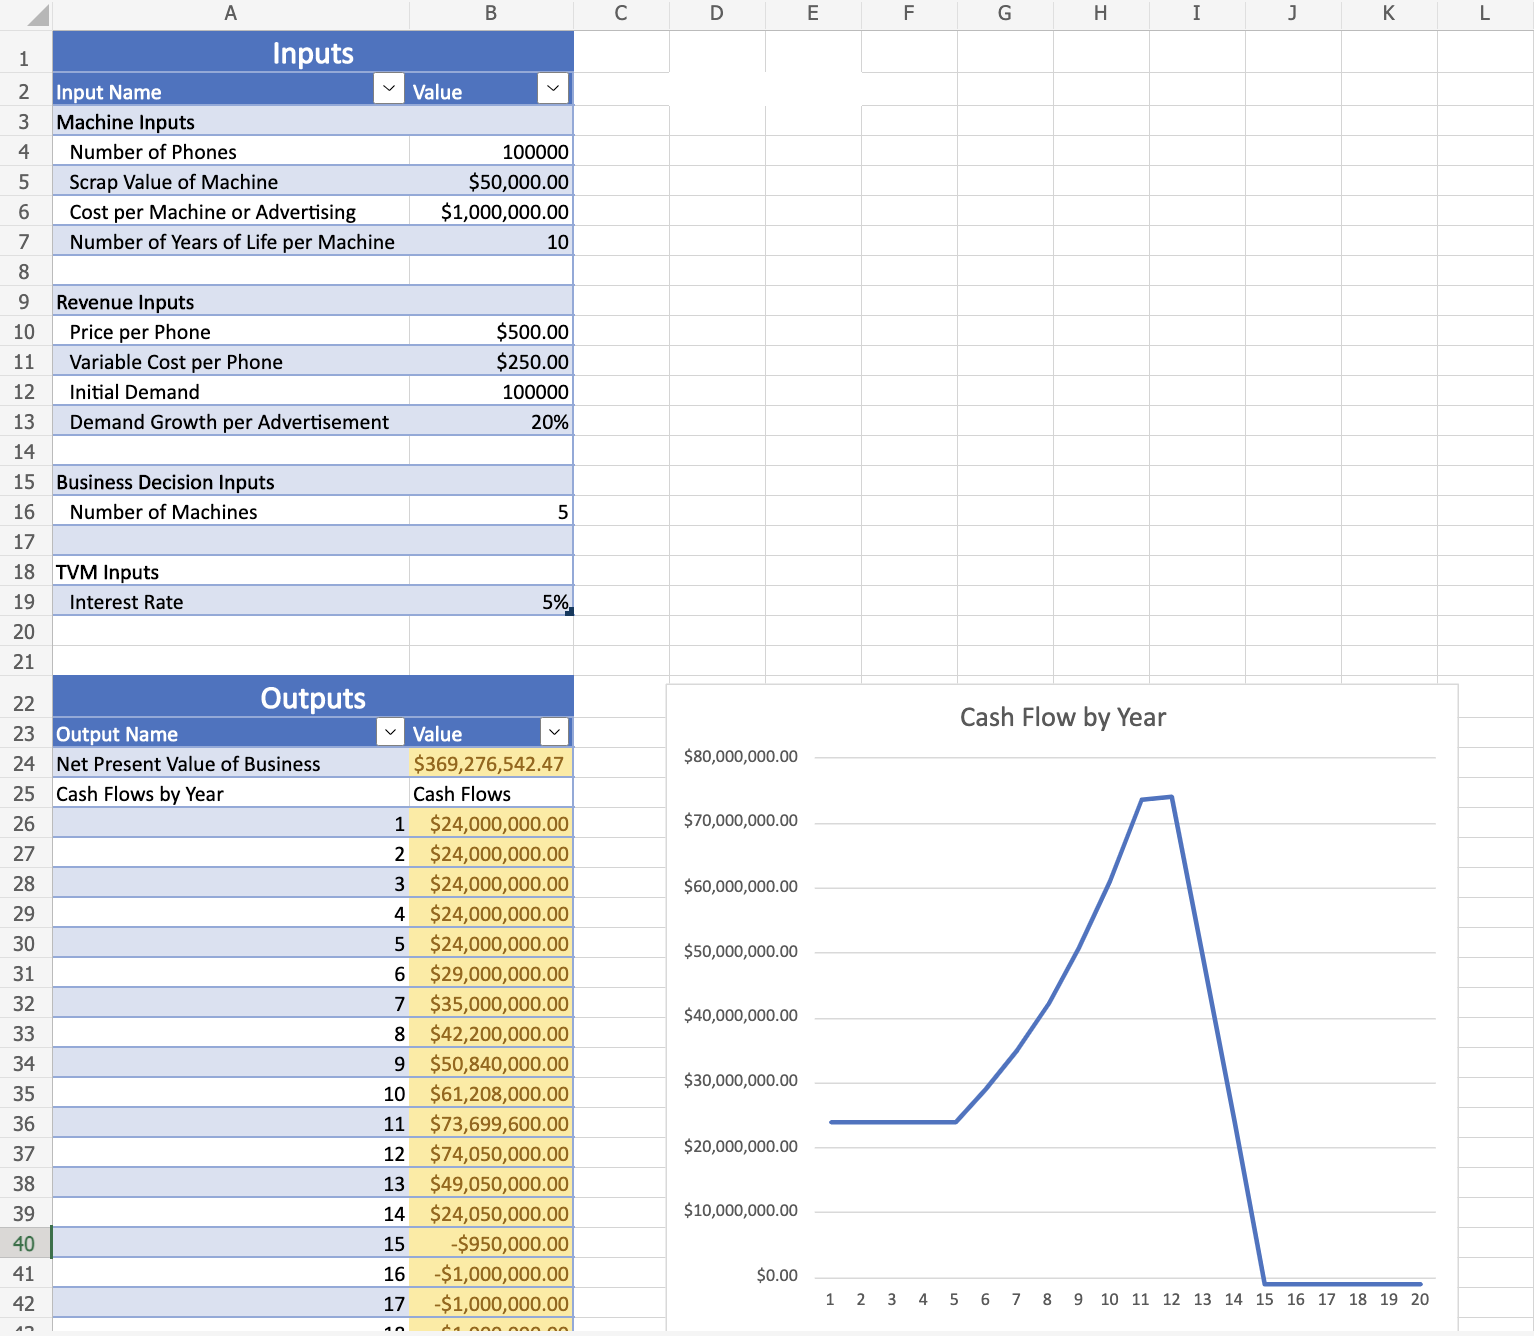Select the $49,050,000.00 cash flow cell
The image size is (1534, 1336).
click(x=491, y=1183)
